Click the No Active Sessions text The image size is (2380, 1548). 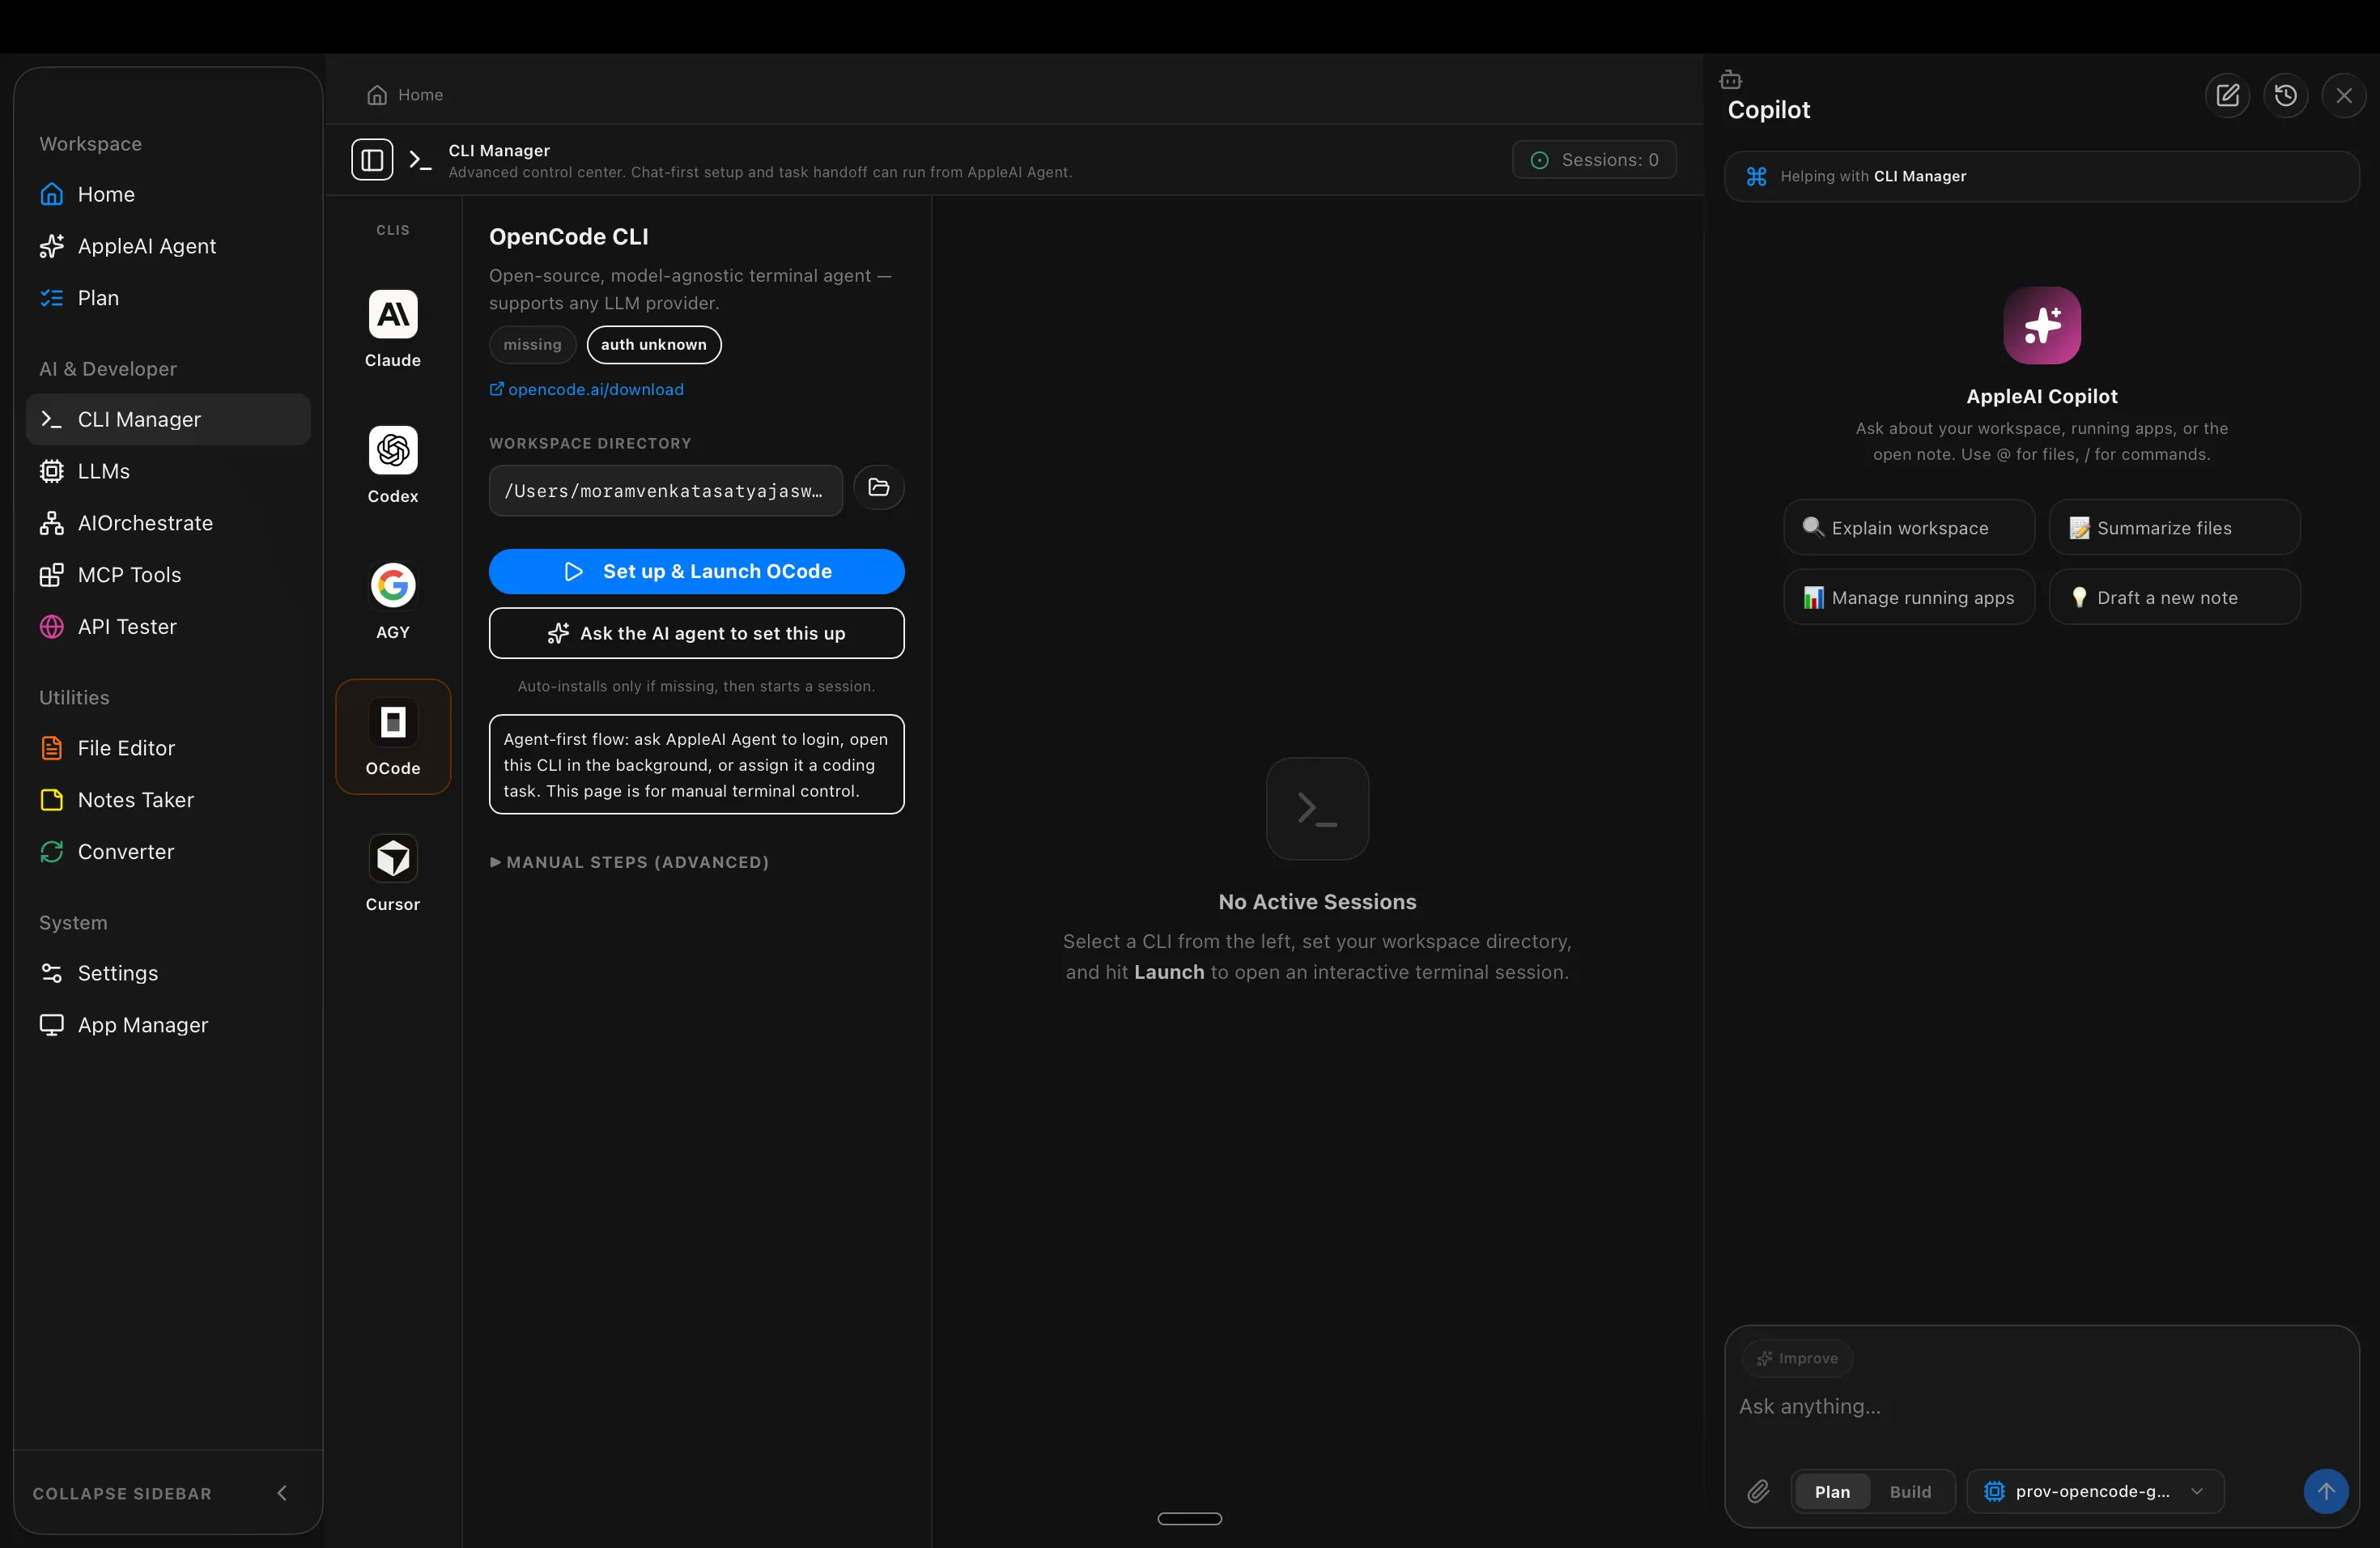[1318, 902]
